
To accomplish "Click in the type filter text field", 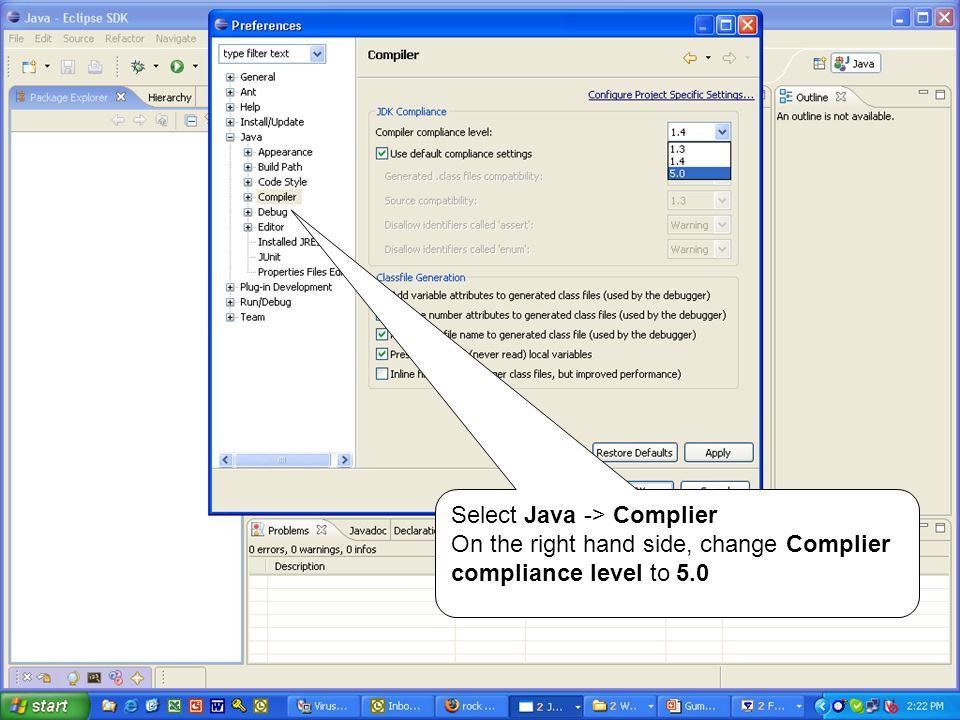I will pyautogui.click(x=264, y=54).
